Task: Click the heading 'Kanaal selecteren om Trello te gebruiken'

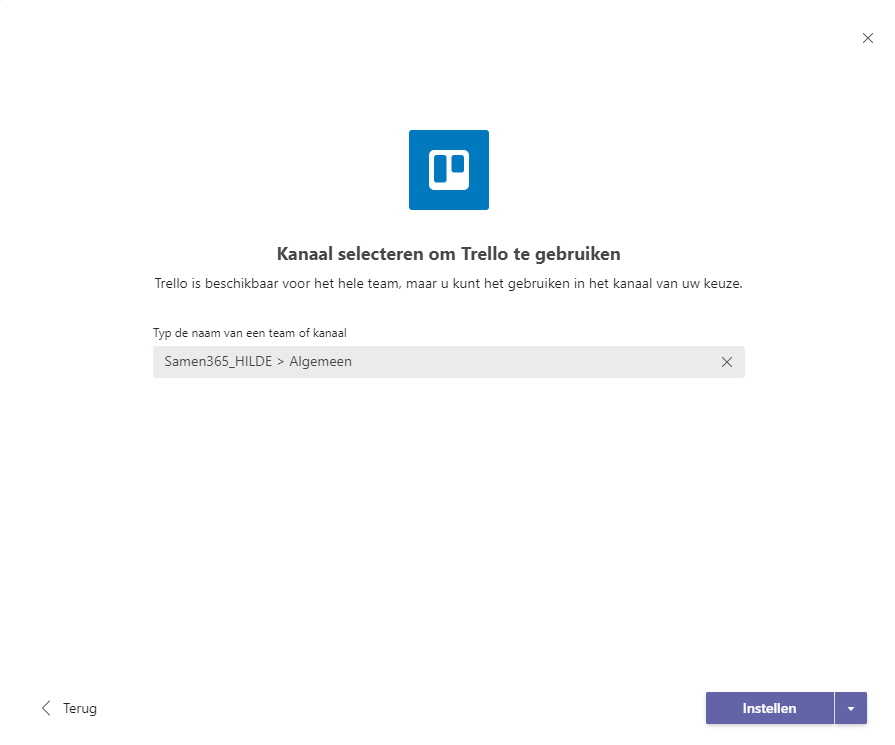Action: point(449,254)
